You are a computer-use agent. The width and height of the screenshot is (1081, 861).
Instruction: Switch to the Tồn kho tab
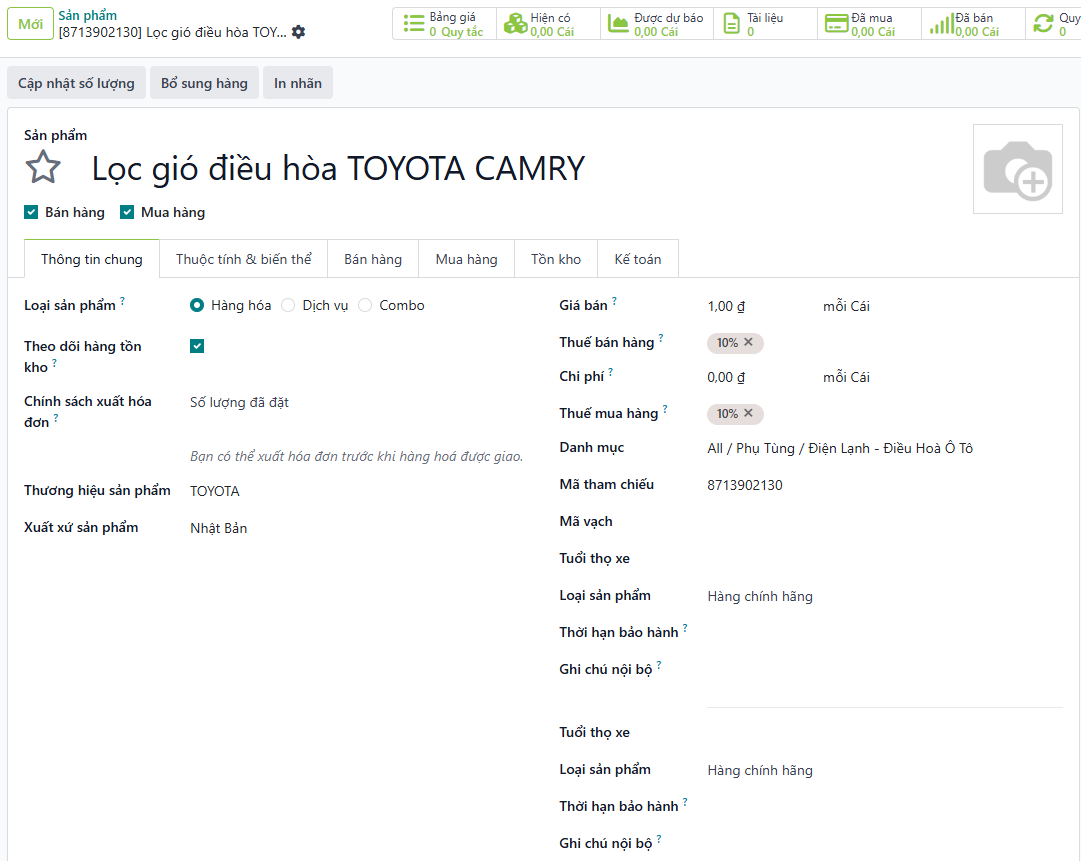point(556,259)
